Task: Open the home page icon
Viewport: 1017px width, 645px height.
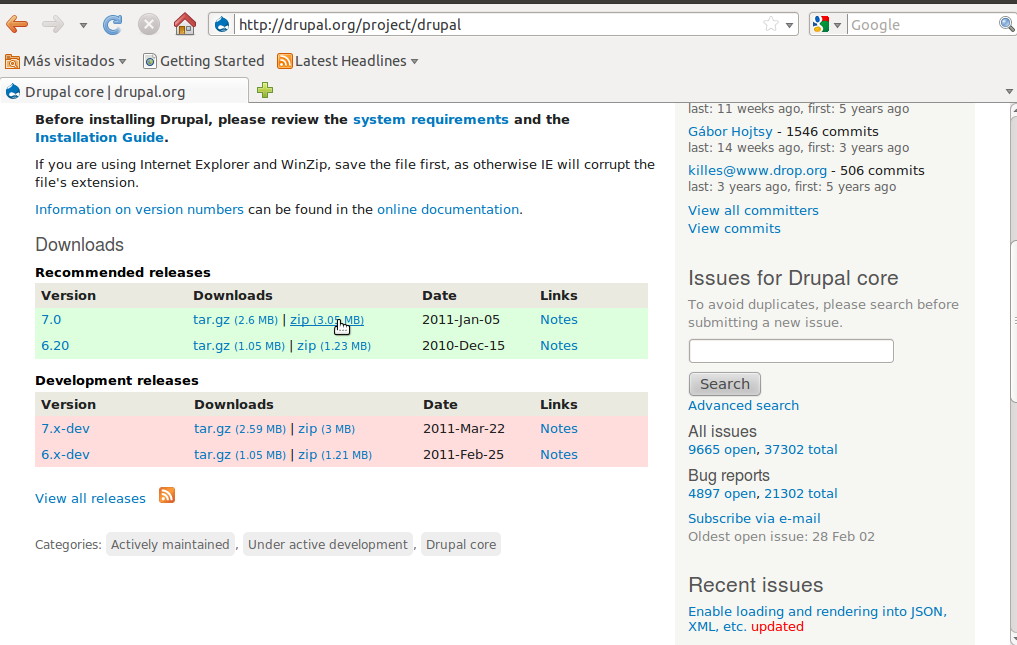Action: coord(185,24)
